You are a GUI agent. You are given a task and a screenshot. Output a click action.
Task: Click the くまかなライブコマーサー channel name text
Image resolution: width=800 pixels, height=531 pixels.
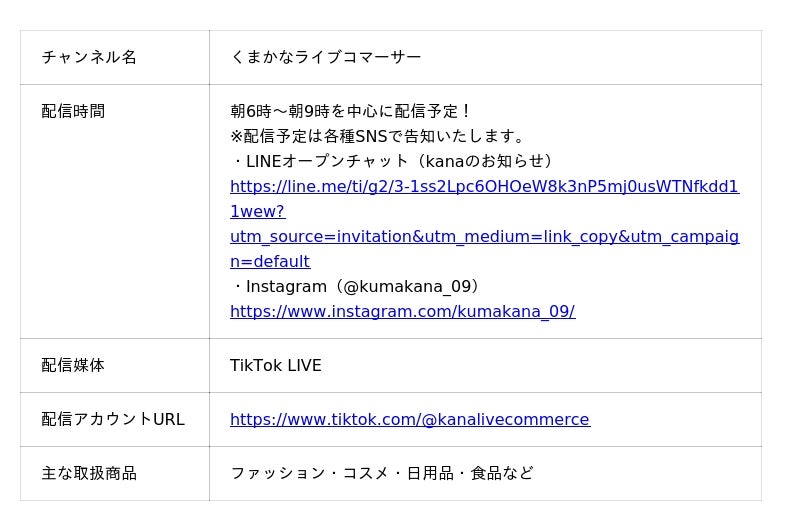click(x=326, y=57)
